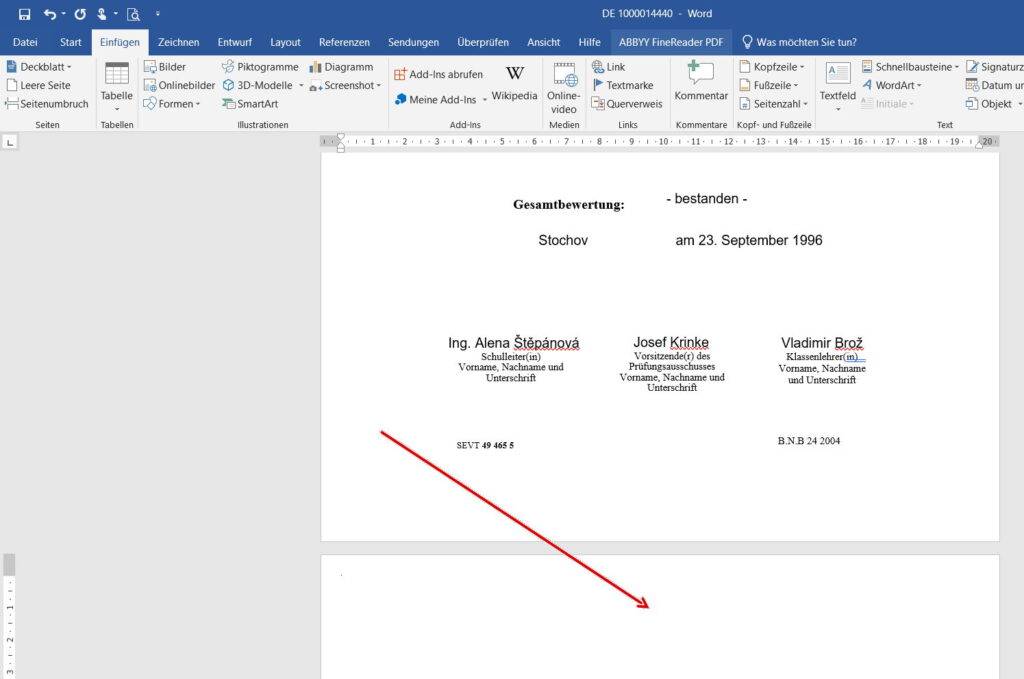Click the tab stop selector at ruler corner

[10, 142]
